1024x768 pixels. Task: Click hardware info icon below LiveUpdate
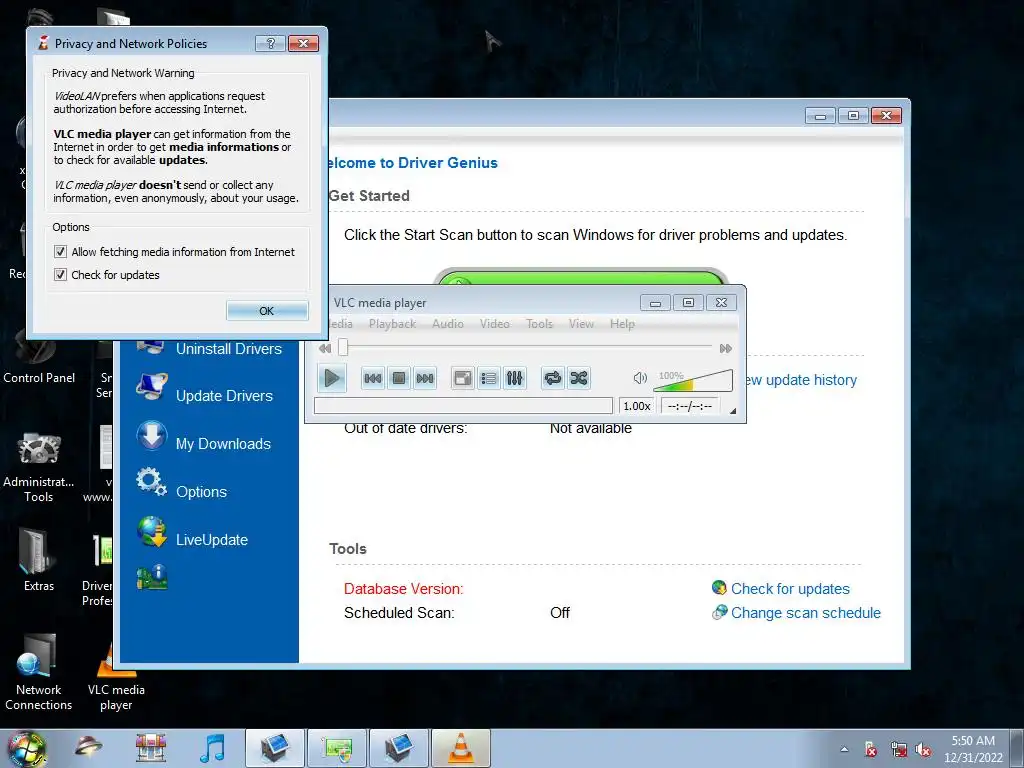coord(152,577)
